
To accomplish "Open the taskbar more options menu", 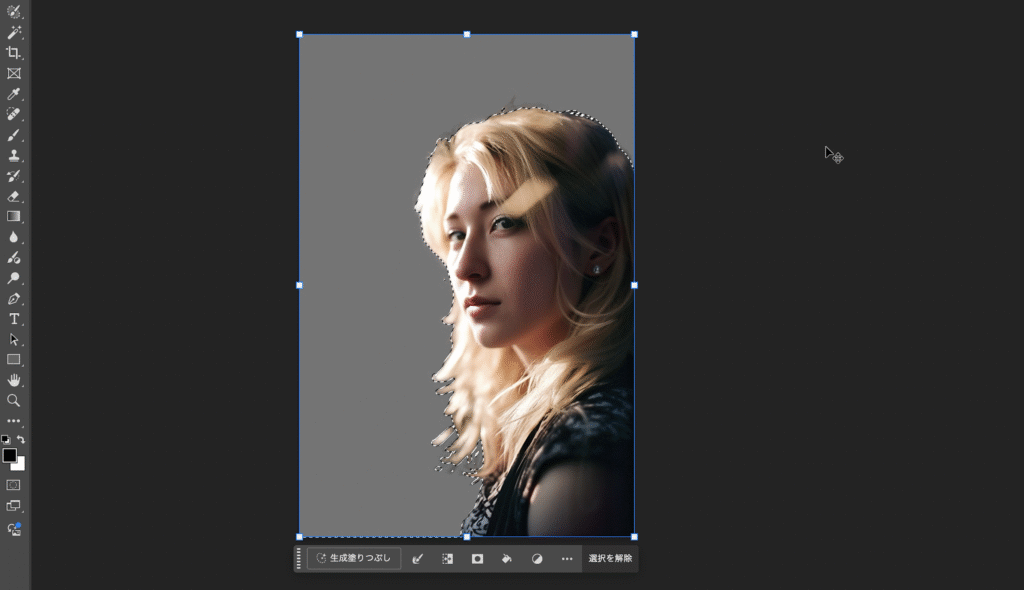I will click(x=567, y=559).
